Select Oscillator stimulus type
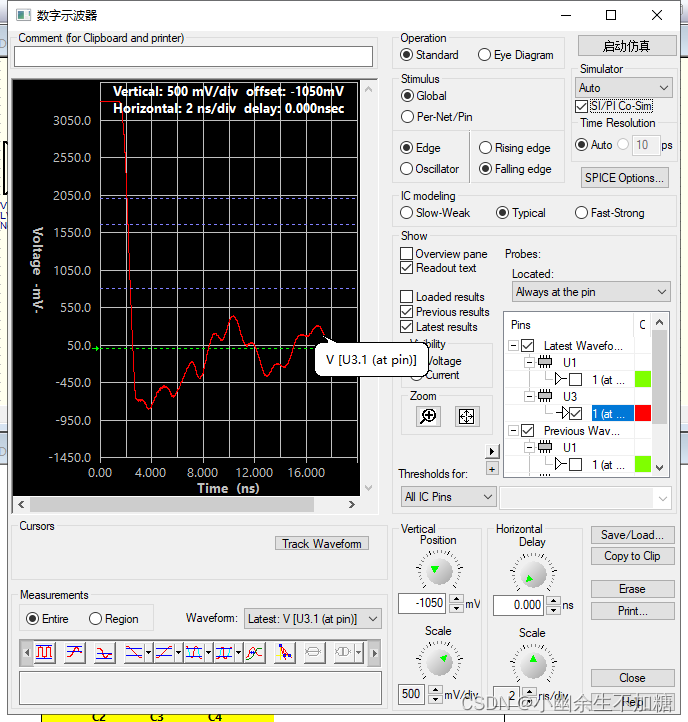688x722 pixels. tap(429, 169)
